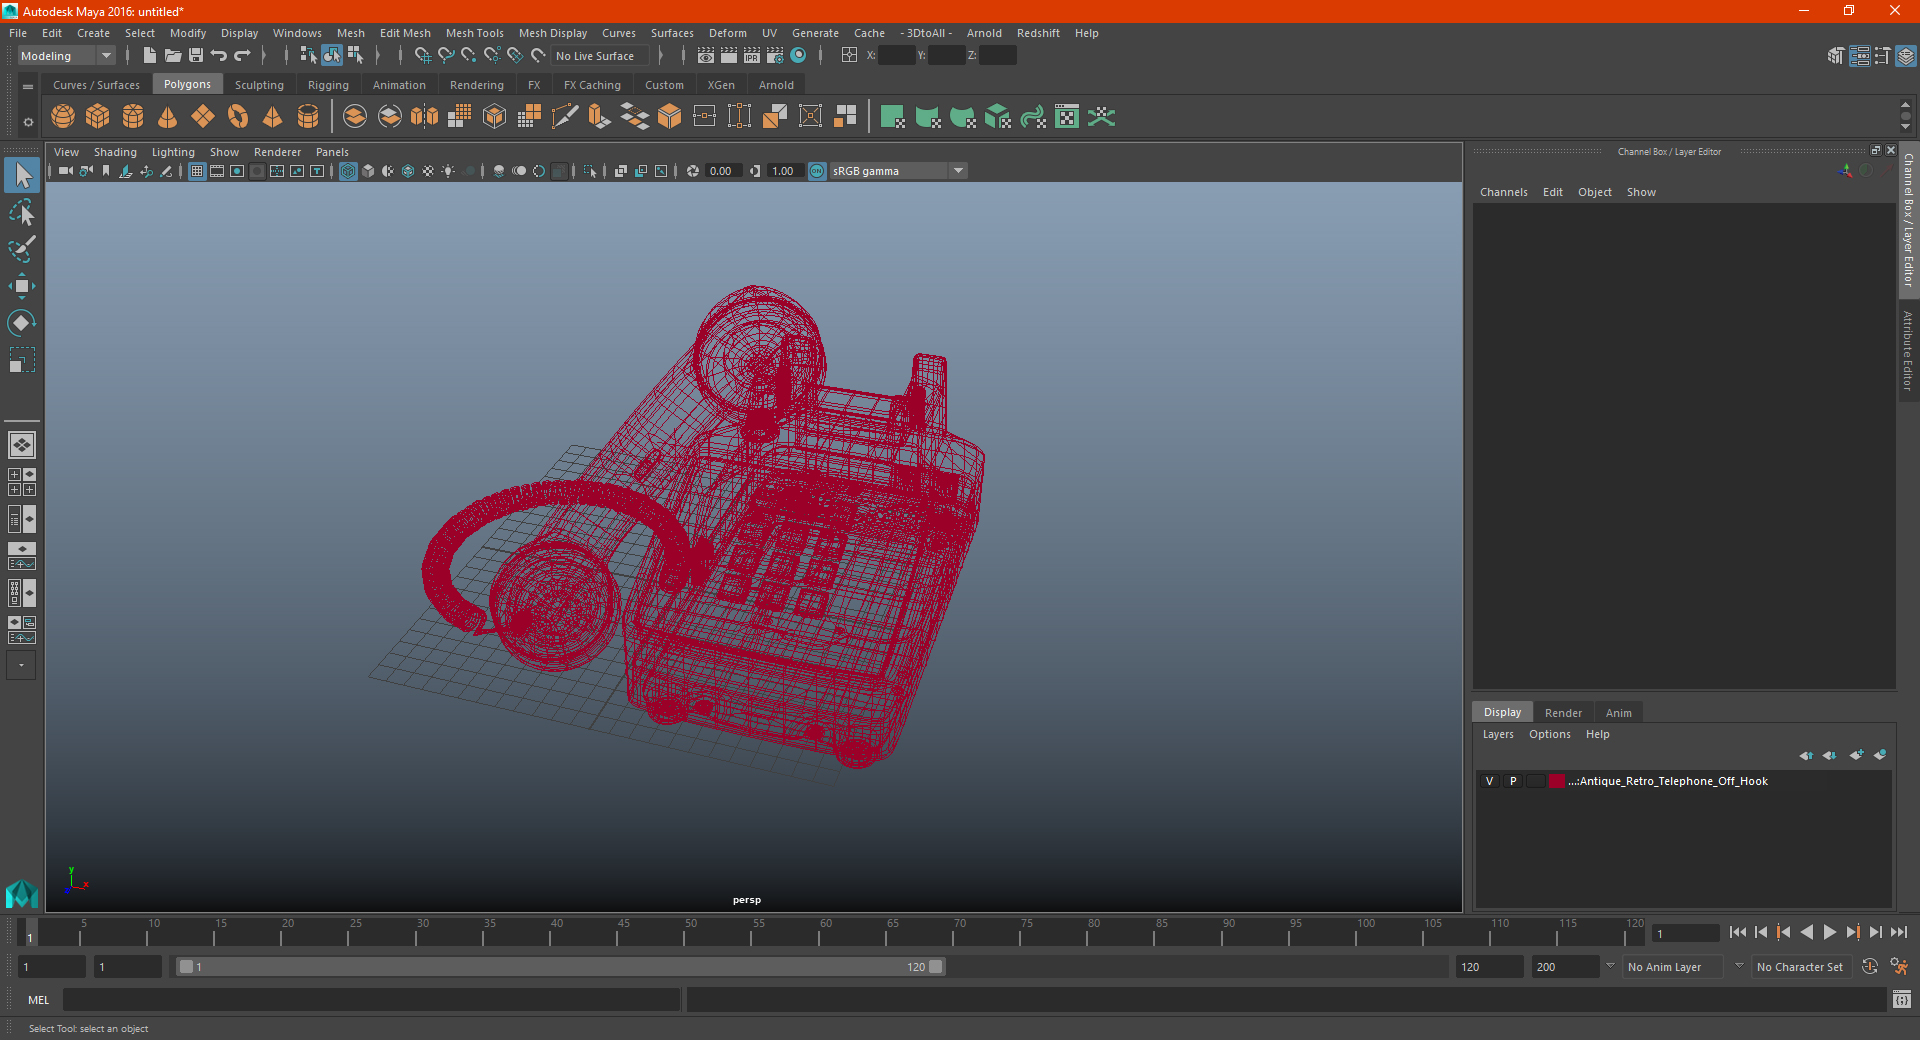Toggle snap to curves
The image size is (1920, 1040).
[446, 56]
